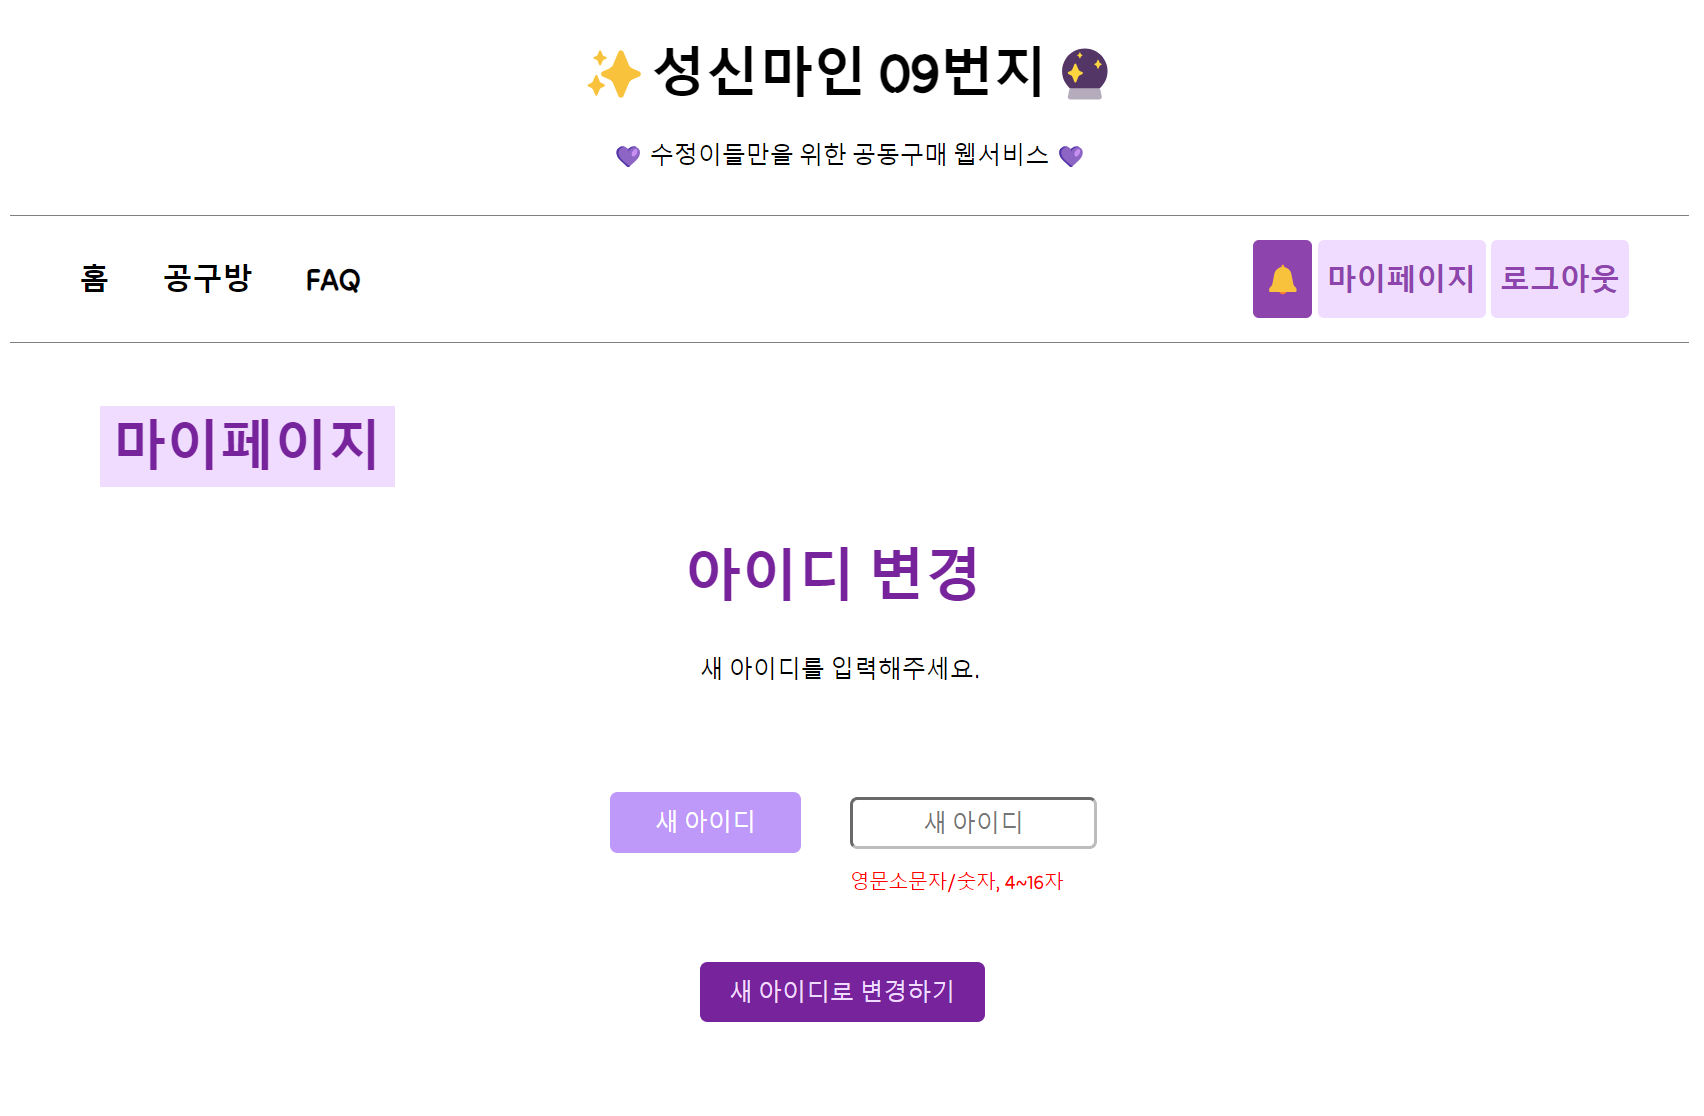
Task: Click the 마이페이지 header button
Action: click(1401, 279)
